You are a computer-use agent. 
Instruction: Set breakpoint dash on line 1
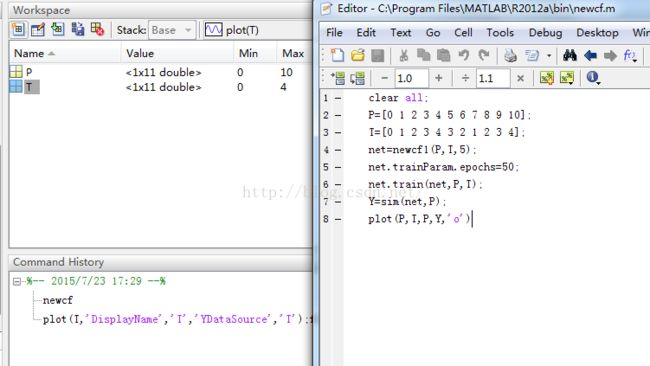[338, 98]
